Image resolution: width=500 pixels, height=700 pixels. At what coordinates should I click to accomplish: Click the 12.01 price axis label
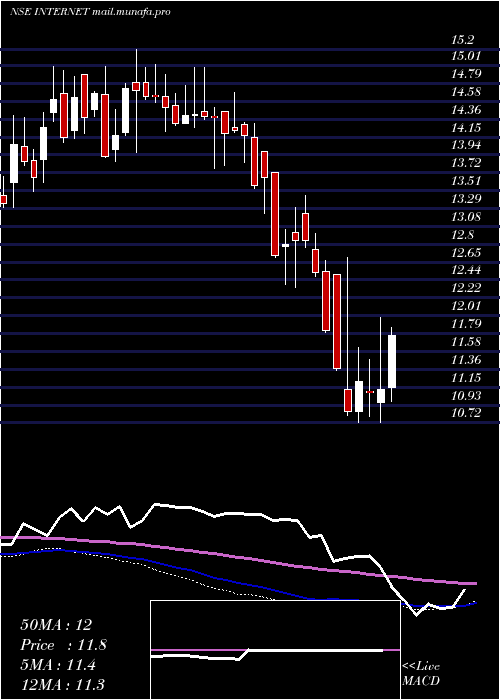tap(466, 306)
